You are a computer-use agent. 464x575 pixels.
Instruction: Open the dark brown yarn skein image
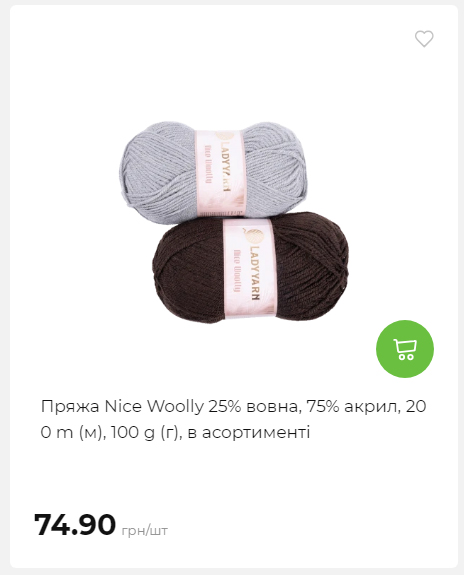tap(251, 266)
